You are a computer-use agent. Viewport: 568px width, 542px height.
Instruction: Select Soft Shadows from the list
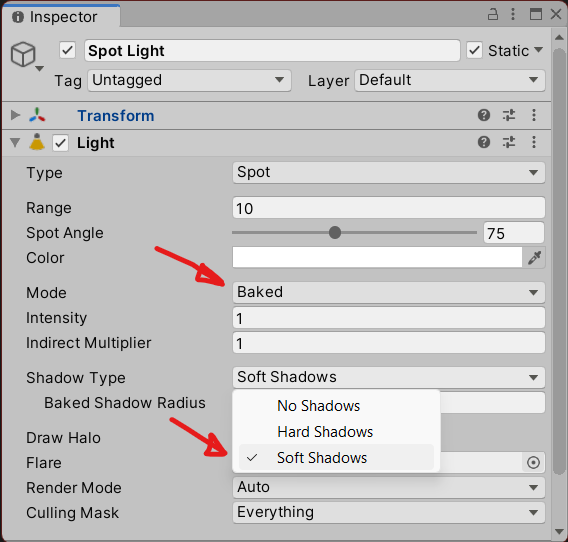tap(336, 458)
